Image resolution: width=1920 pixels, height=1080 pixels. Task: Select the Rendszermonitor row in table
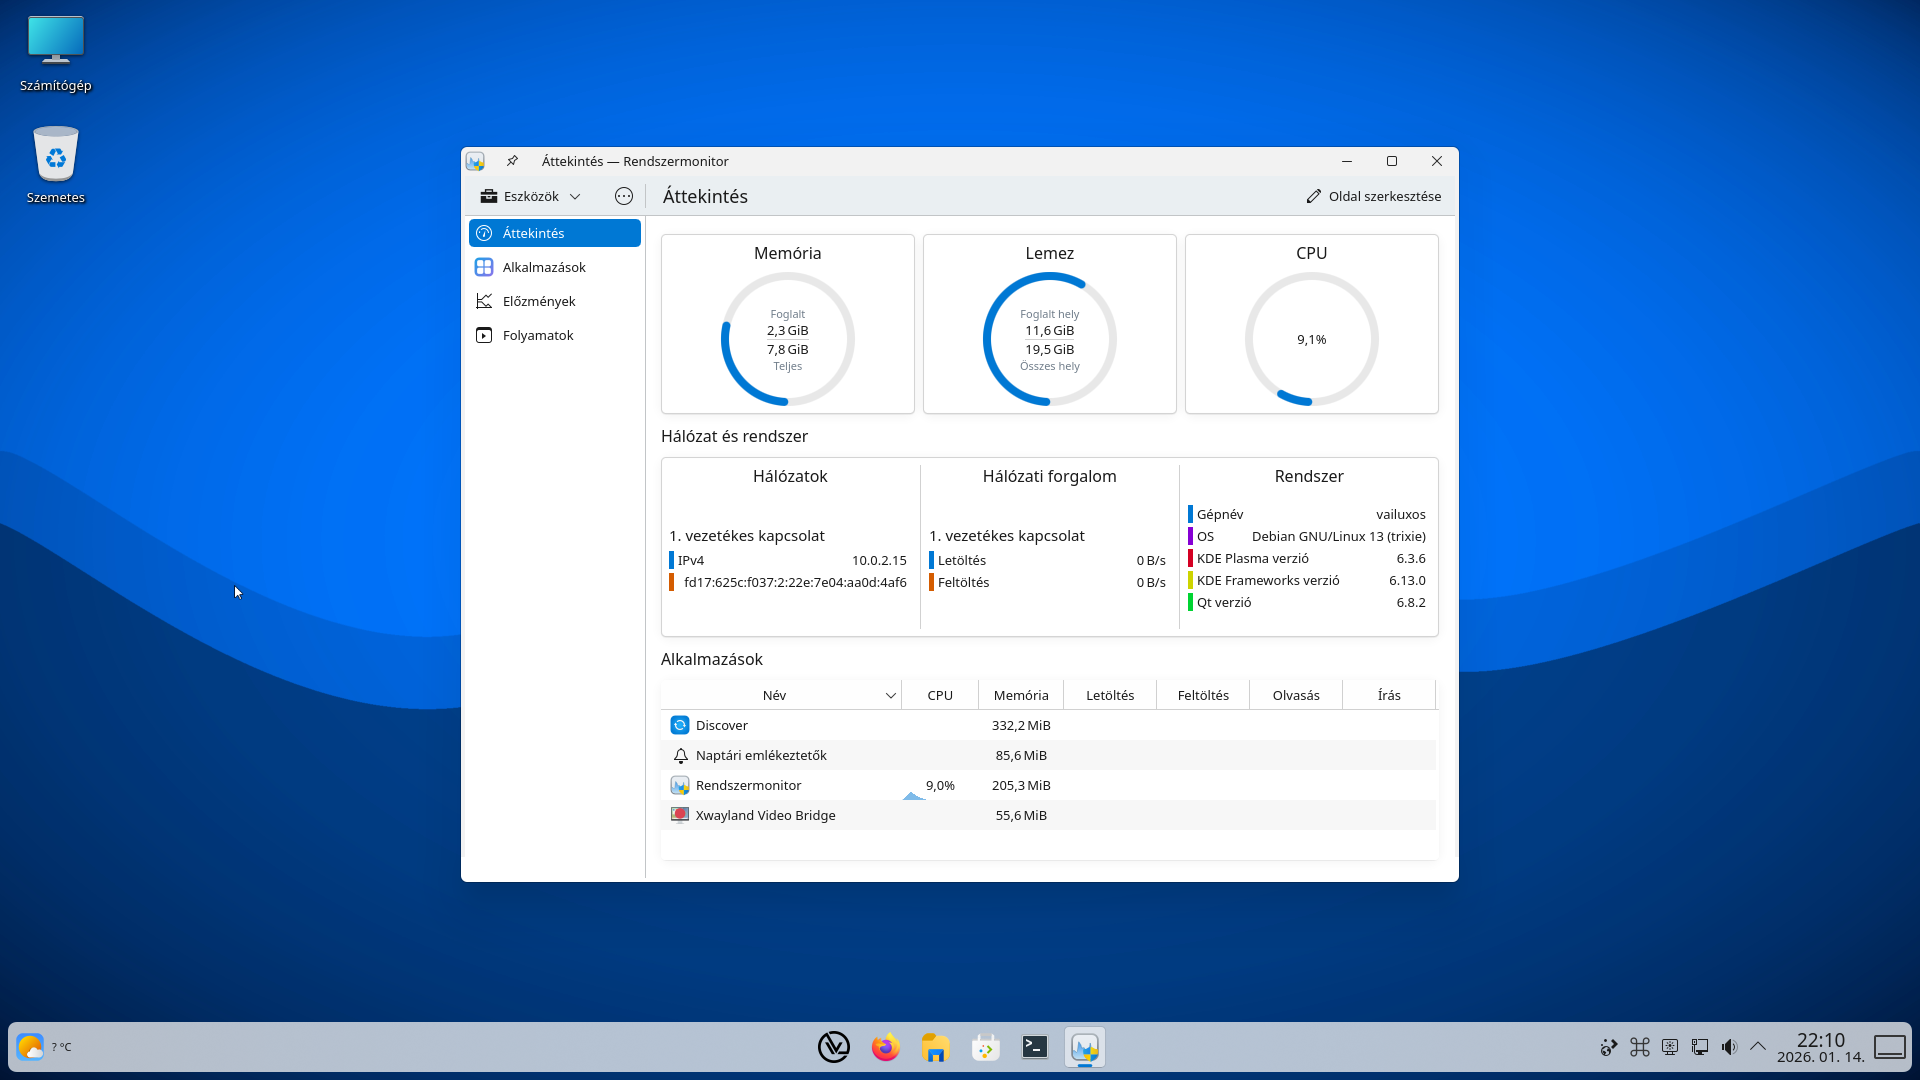(x=748, y=785)
